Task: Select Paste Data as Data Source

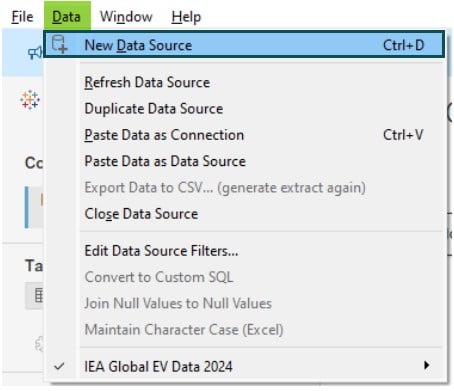Action: point(165,161)
